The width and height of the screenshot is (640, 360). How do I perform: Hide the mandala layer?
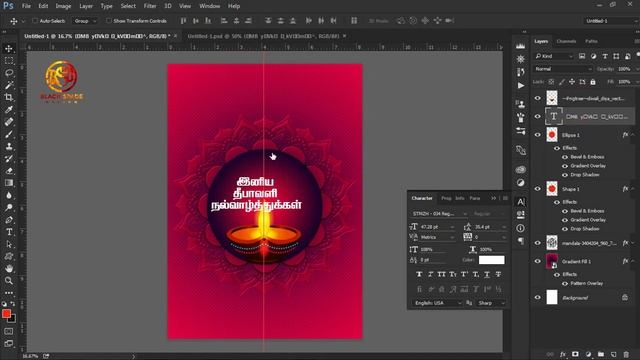pos(538,243)
